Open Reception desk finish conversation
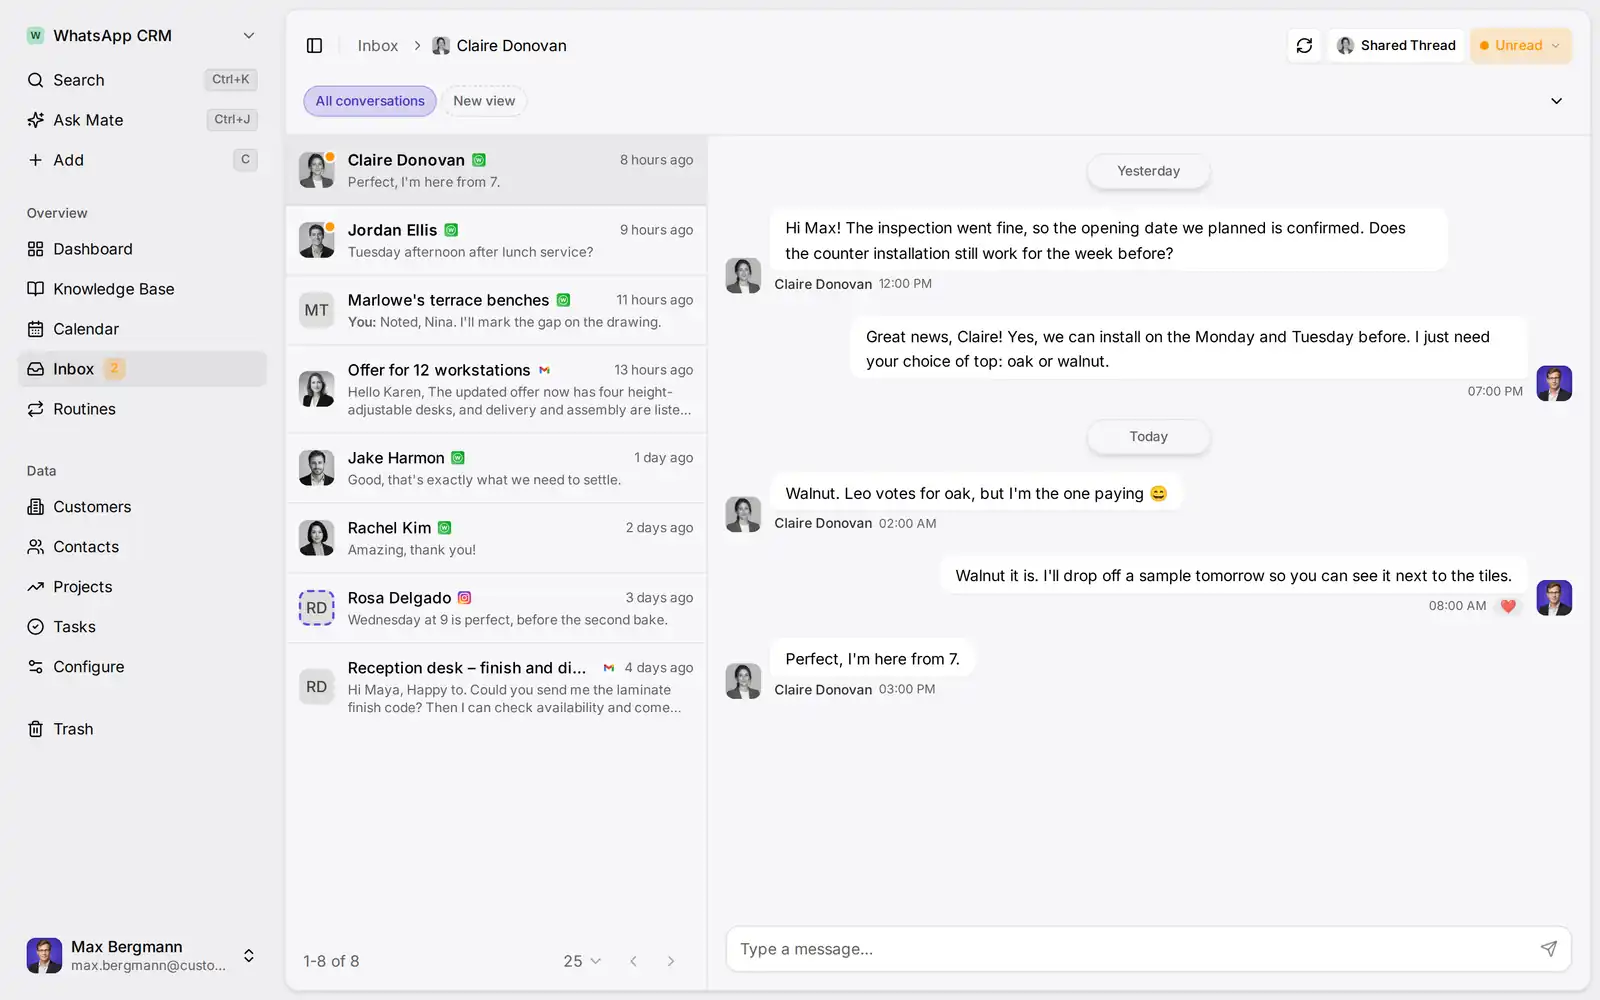This screenshot has height=1000, width=1600. [496, 687]
